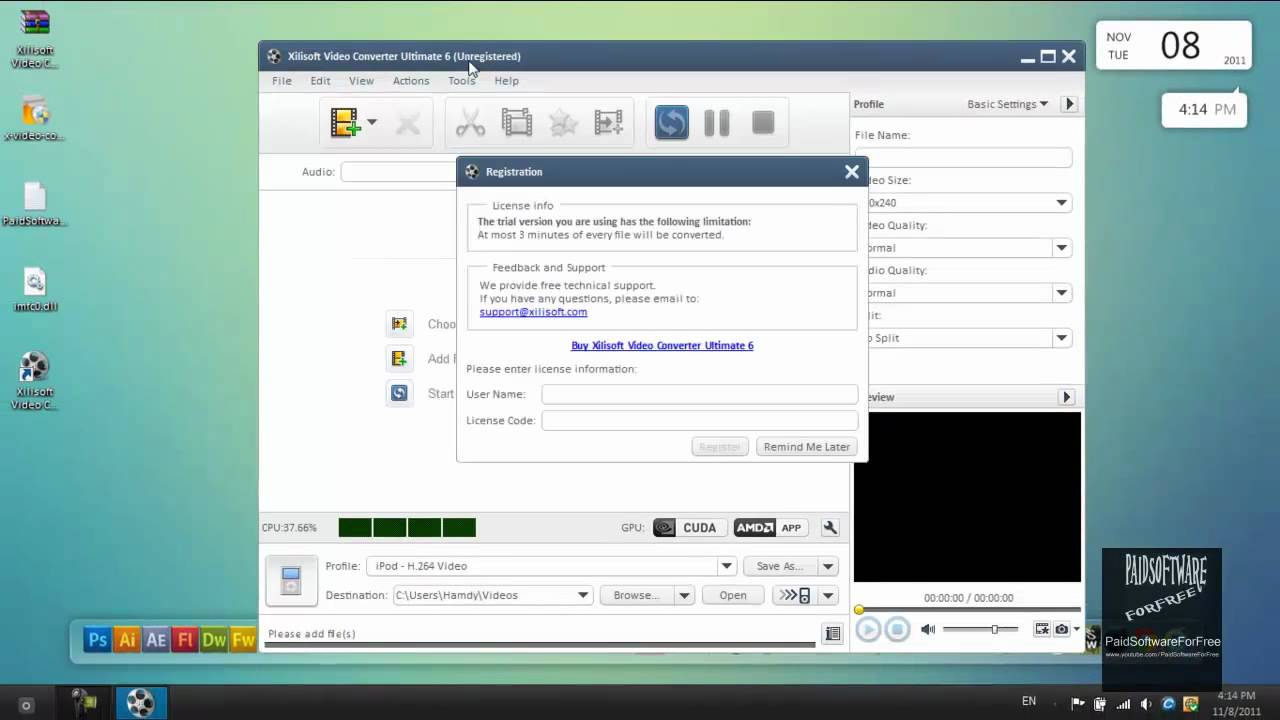Toggle AMD APP GPU acceleration
This screenshot has width=1280, height=720.
[x=770, y=528]
